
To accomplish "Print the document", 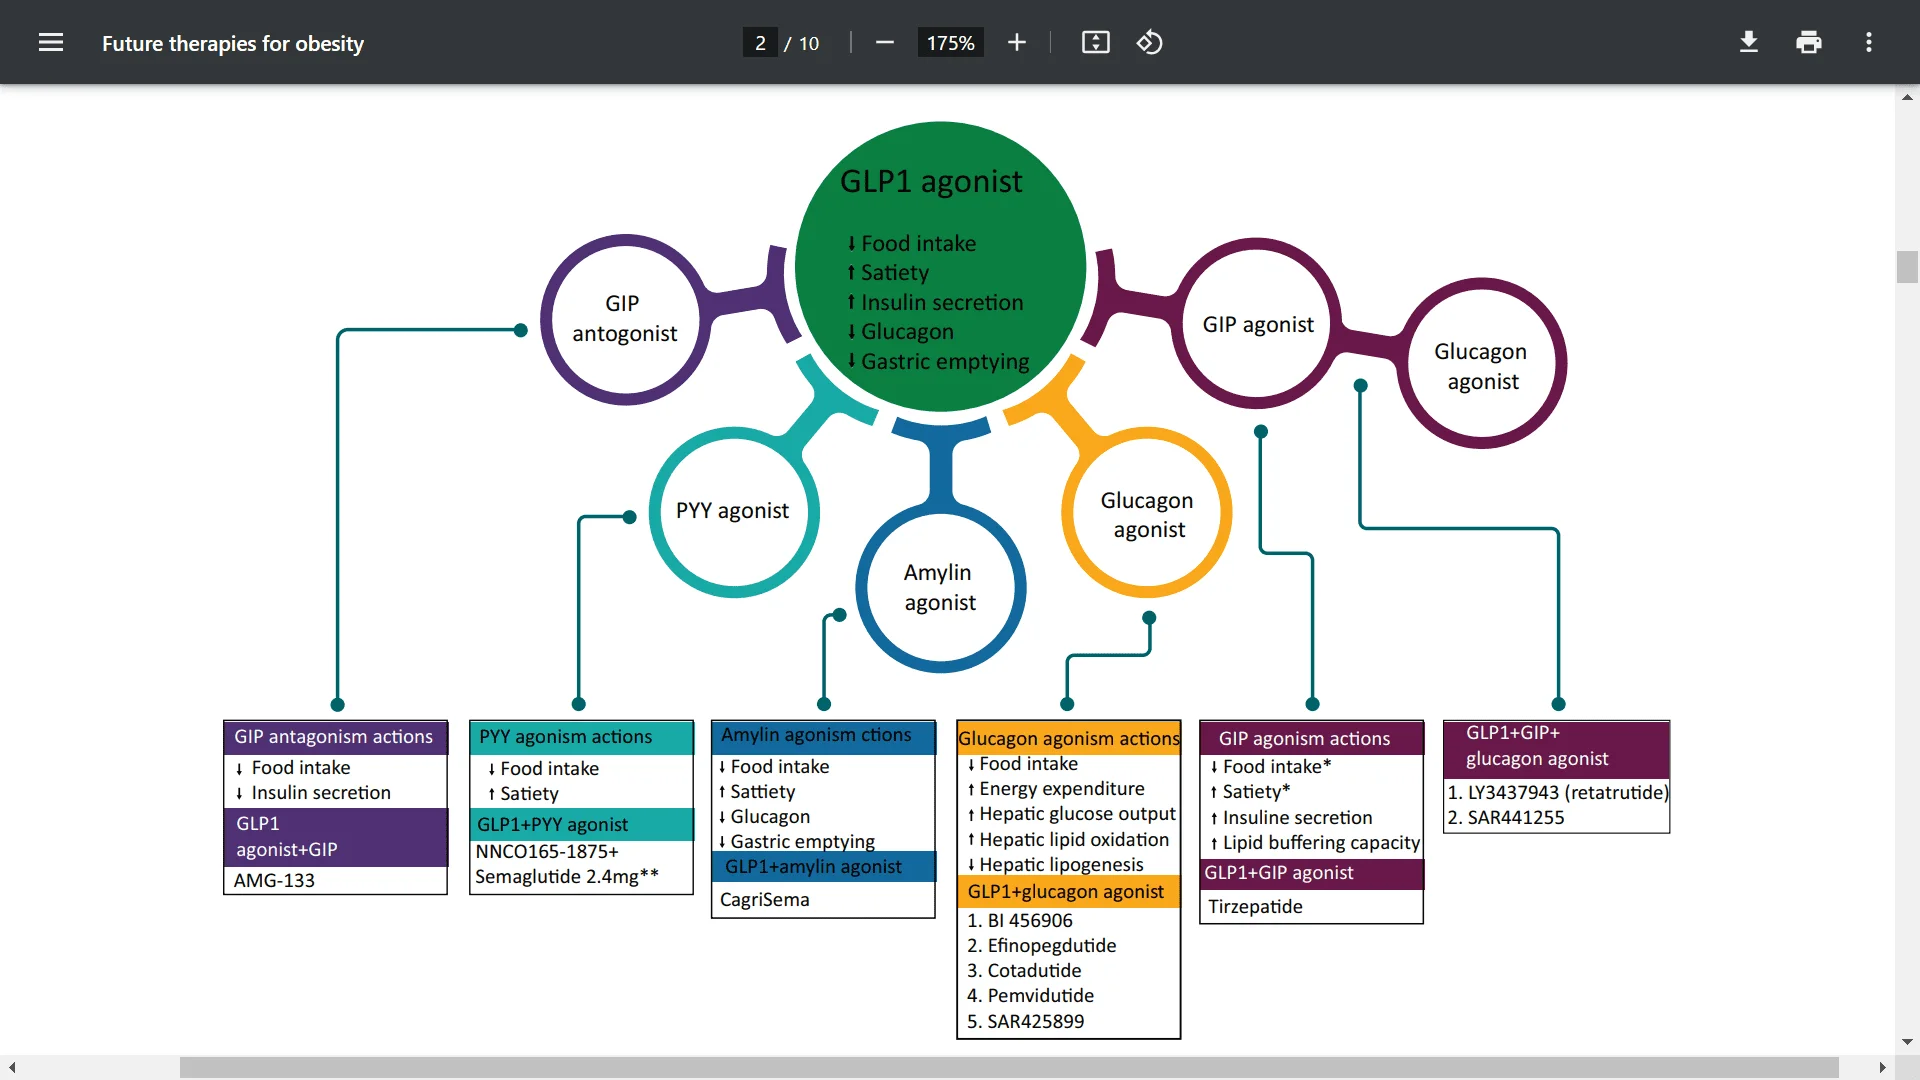I will pos(1808,42).
